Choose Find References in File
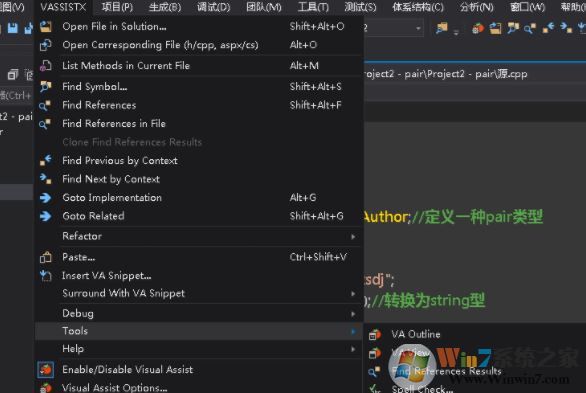Image resolution: width=586 pixels, height=393 pixels. pos(199,124)
